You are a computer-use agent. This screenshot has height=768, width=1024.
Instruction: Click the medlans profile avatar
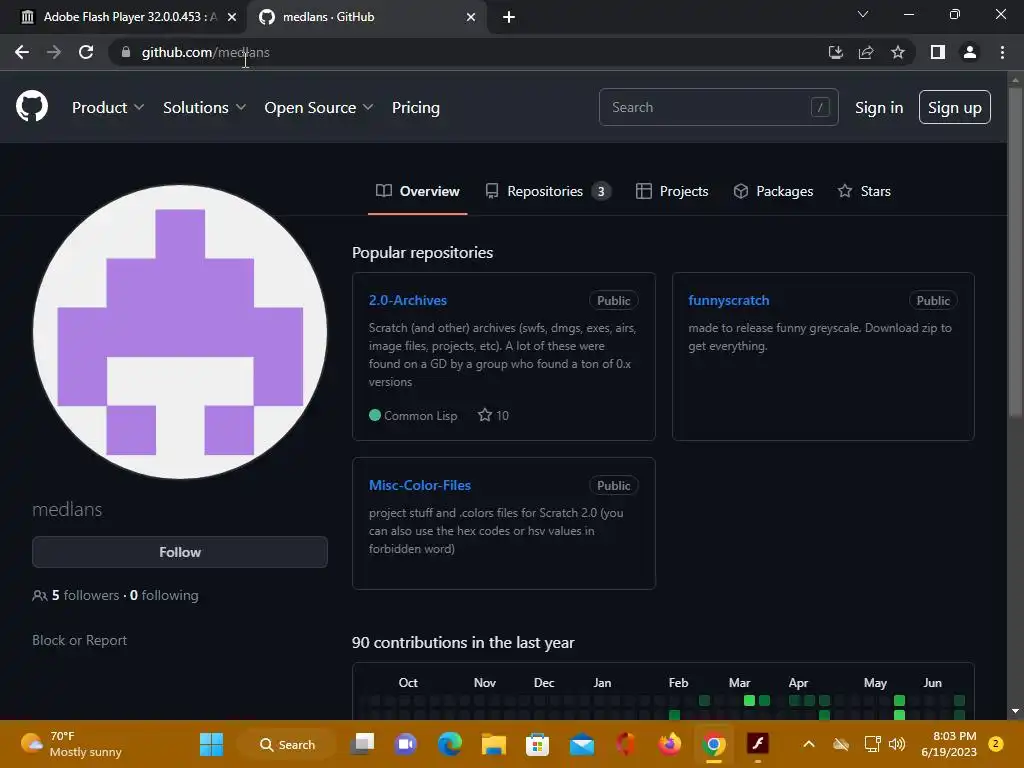180,332
